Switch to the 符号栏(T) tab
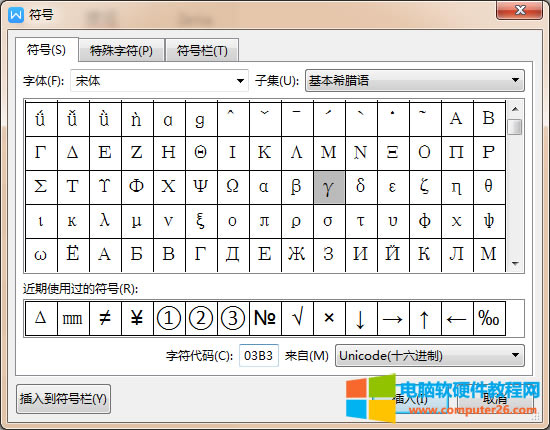Viewport: 550px width, 430px height. coord(202,51)
